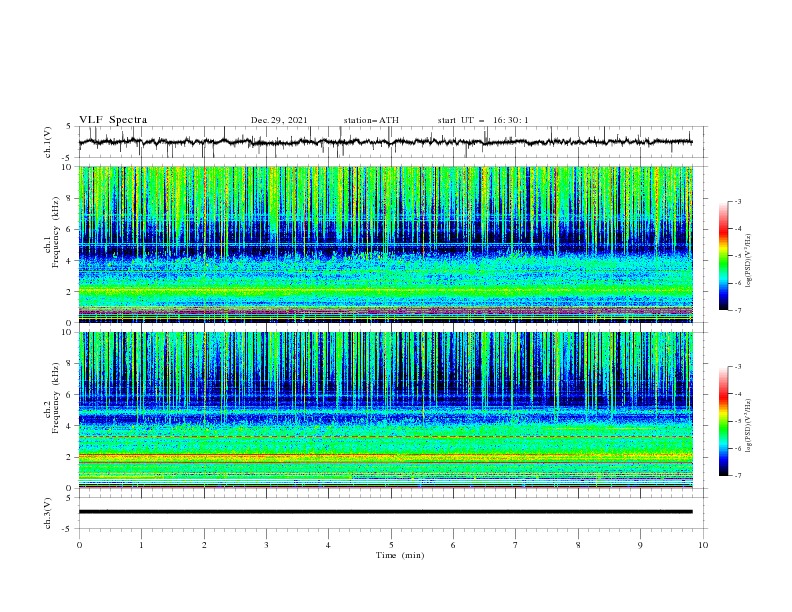Click the "-7" label on the ch.1 colorbar
The width and height of the screenshot is (792, 612).
[x=738, y=310]
